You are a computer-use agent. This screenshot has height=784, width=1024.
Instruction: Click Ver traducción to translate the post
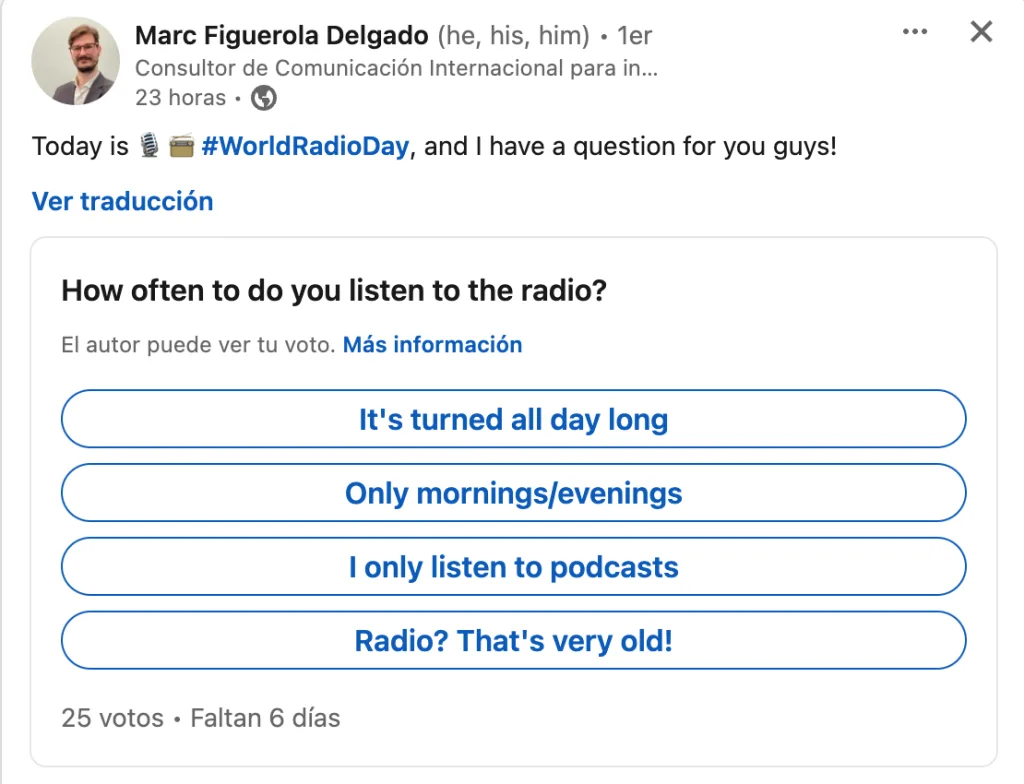tap(122, 201)
